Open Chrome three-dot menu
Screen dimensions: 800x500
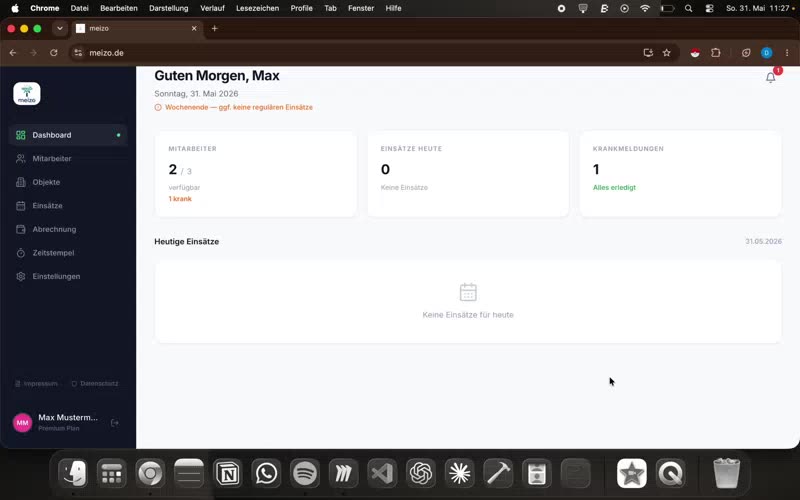(x=787, y=53)
